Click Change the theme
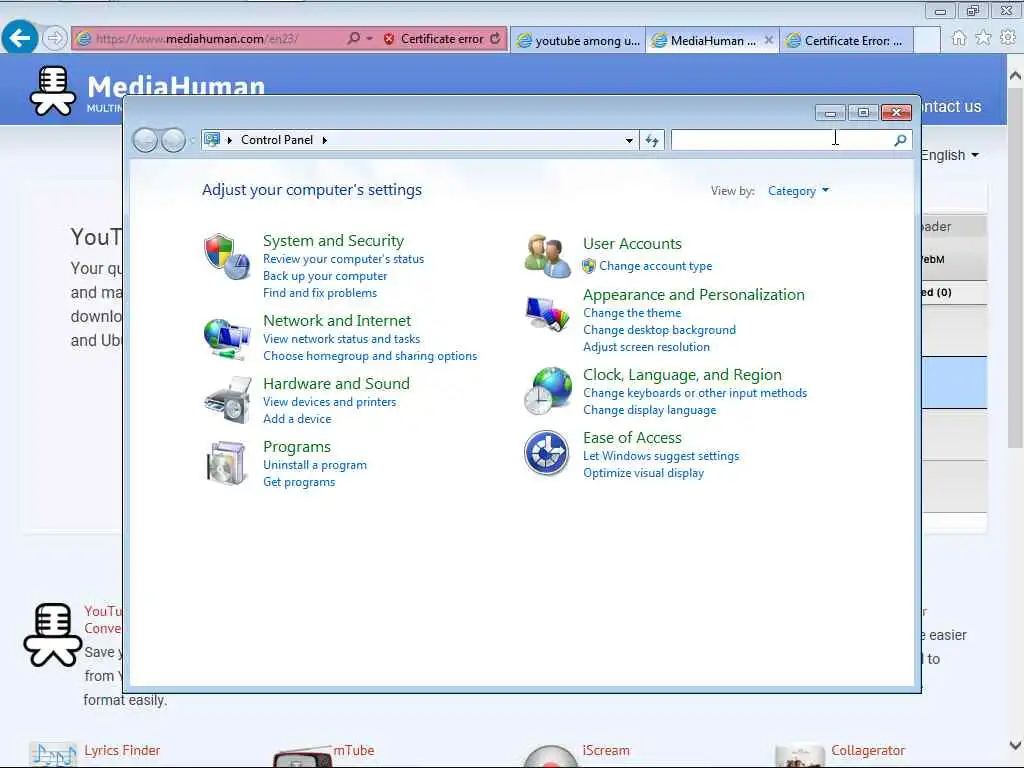1024x768 pixels. [x=632, y=313]
